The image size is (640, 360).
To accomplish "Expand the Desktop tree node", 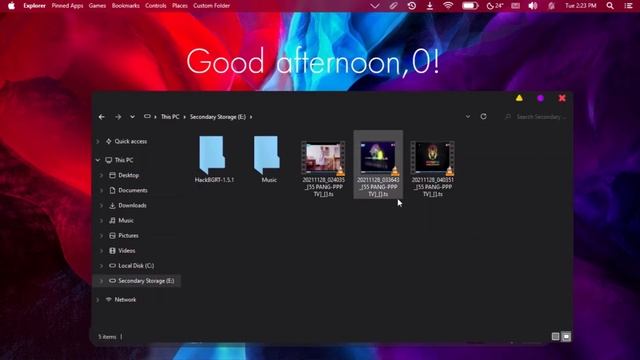I will click(101, 175).
